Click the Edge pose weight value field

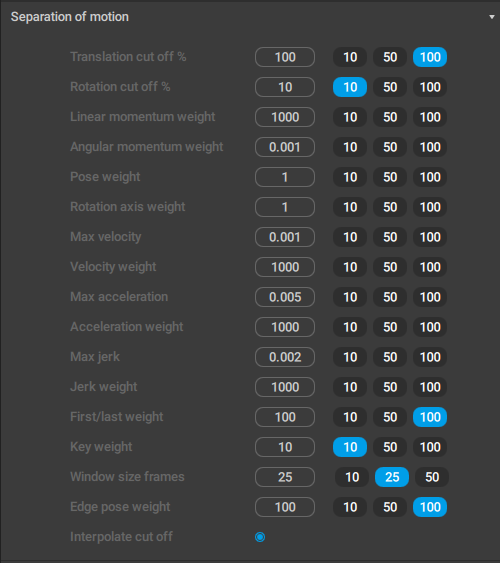click(x=285, y=507)
